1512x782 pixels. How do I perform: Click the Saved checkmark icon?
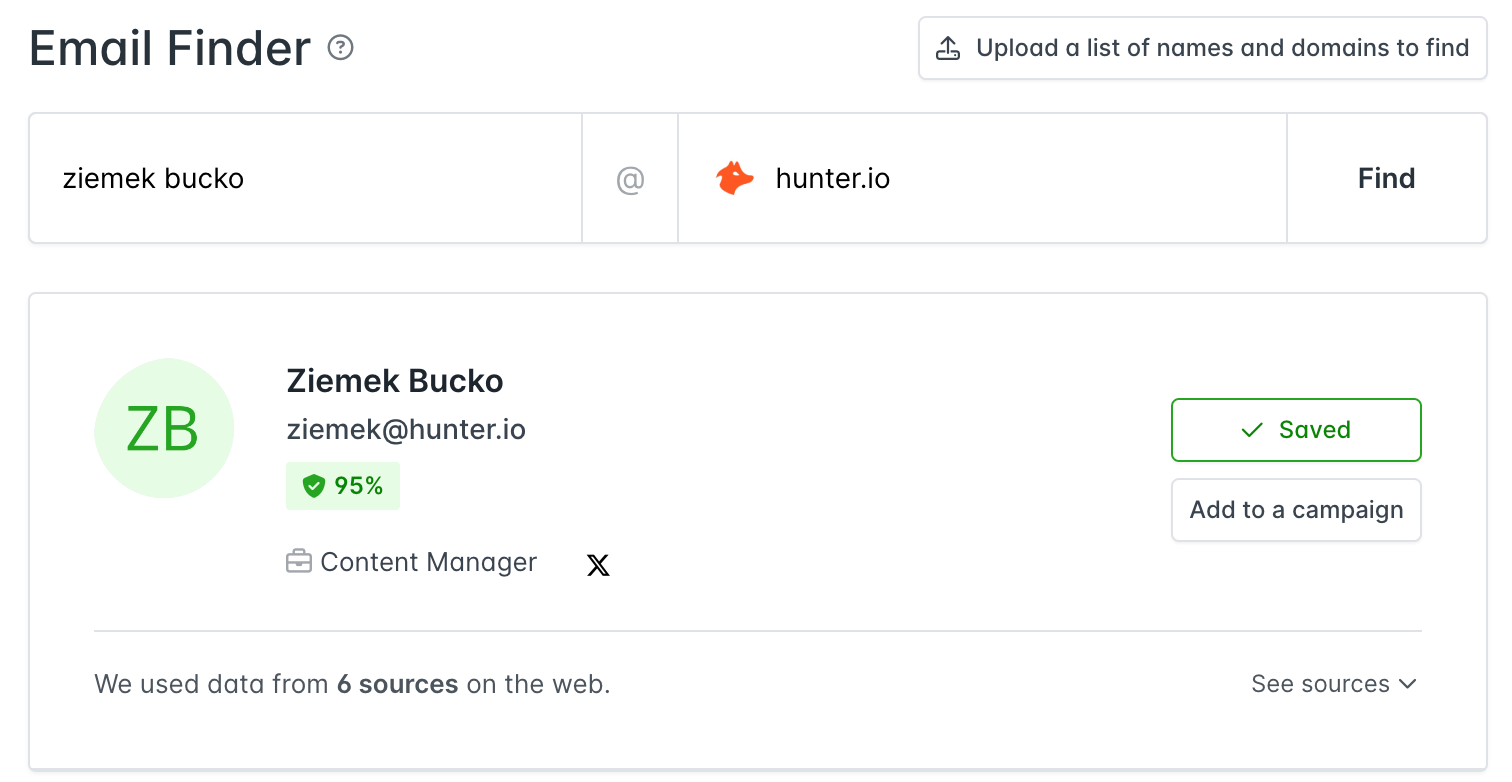coord(1252,430)
